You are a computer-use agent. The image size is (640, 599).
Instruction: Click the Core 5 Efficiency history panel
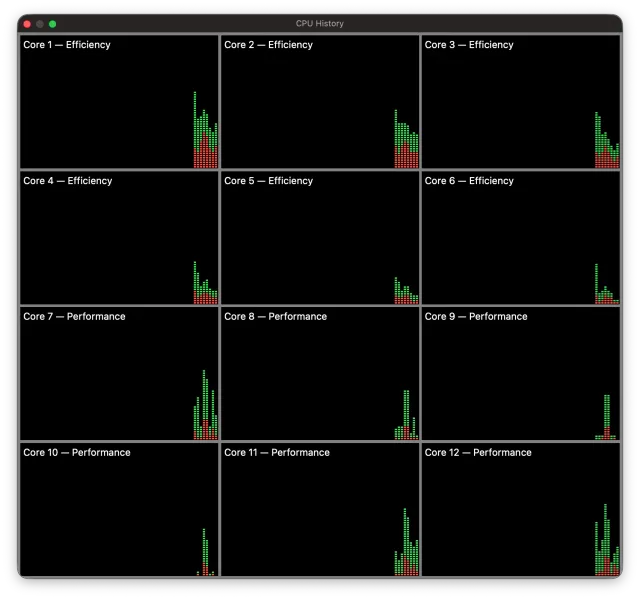click(x=319, y=238)
